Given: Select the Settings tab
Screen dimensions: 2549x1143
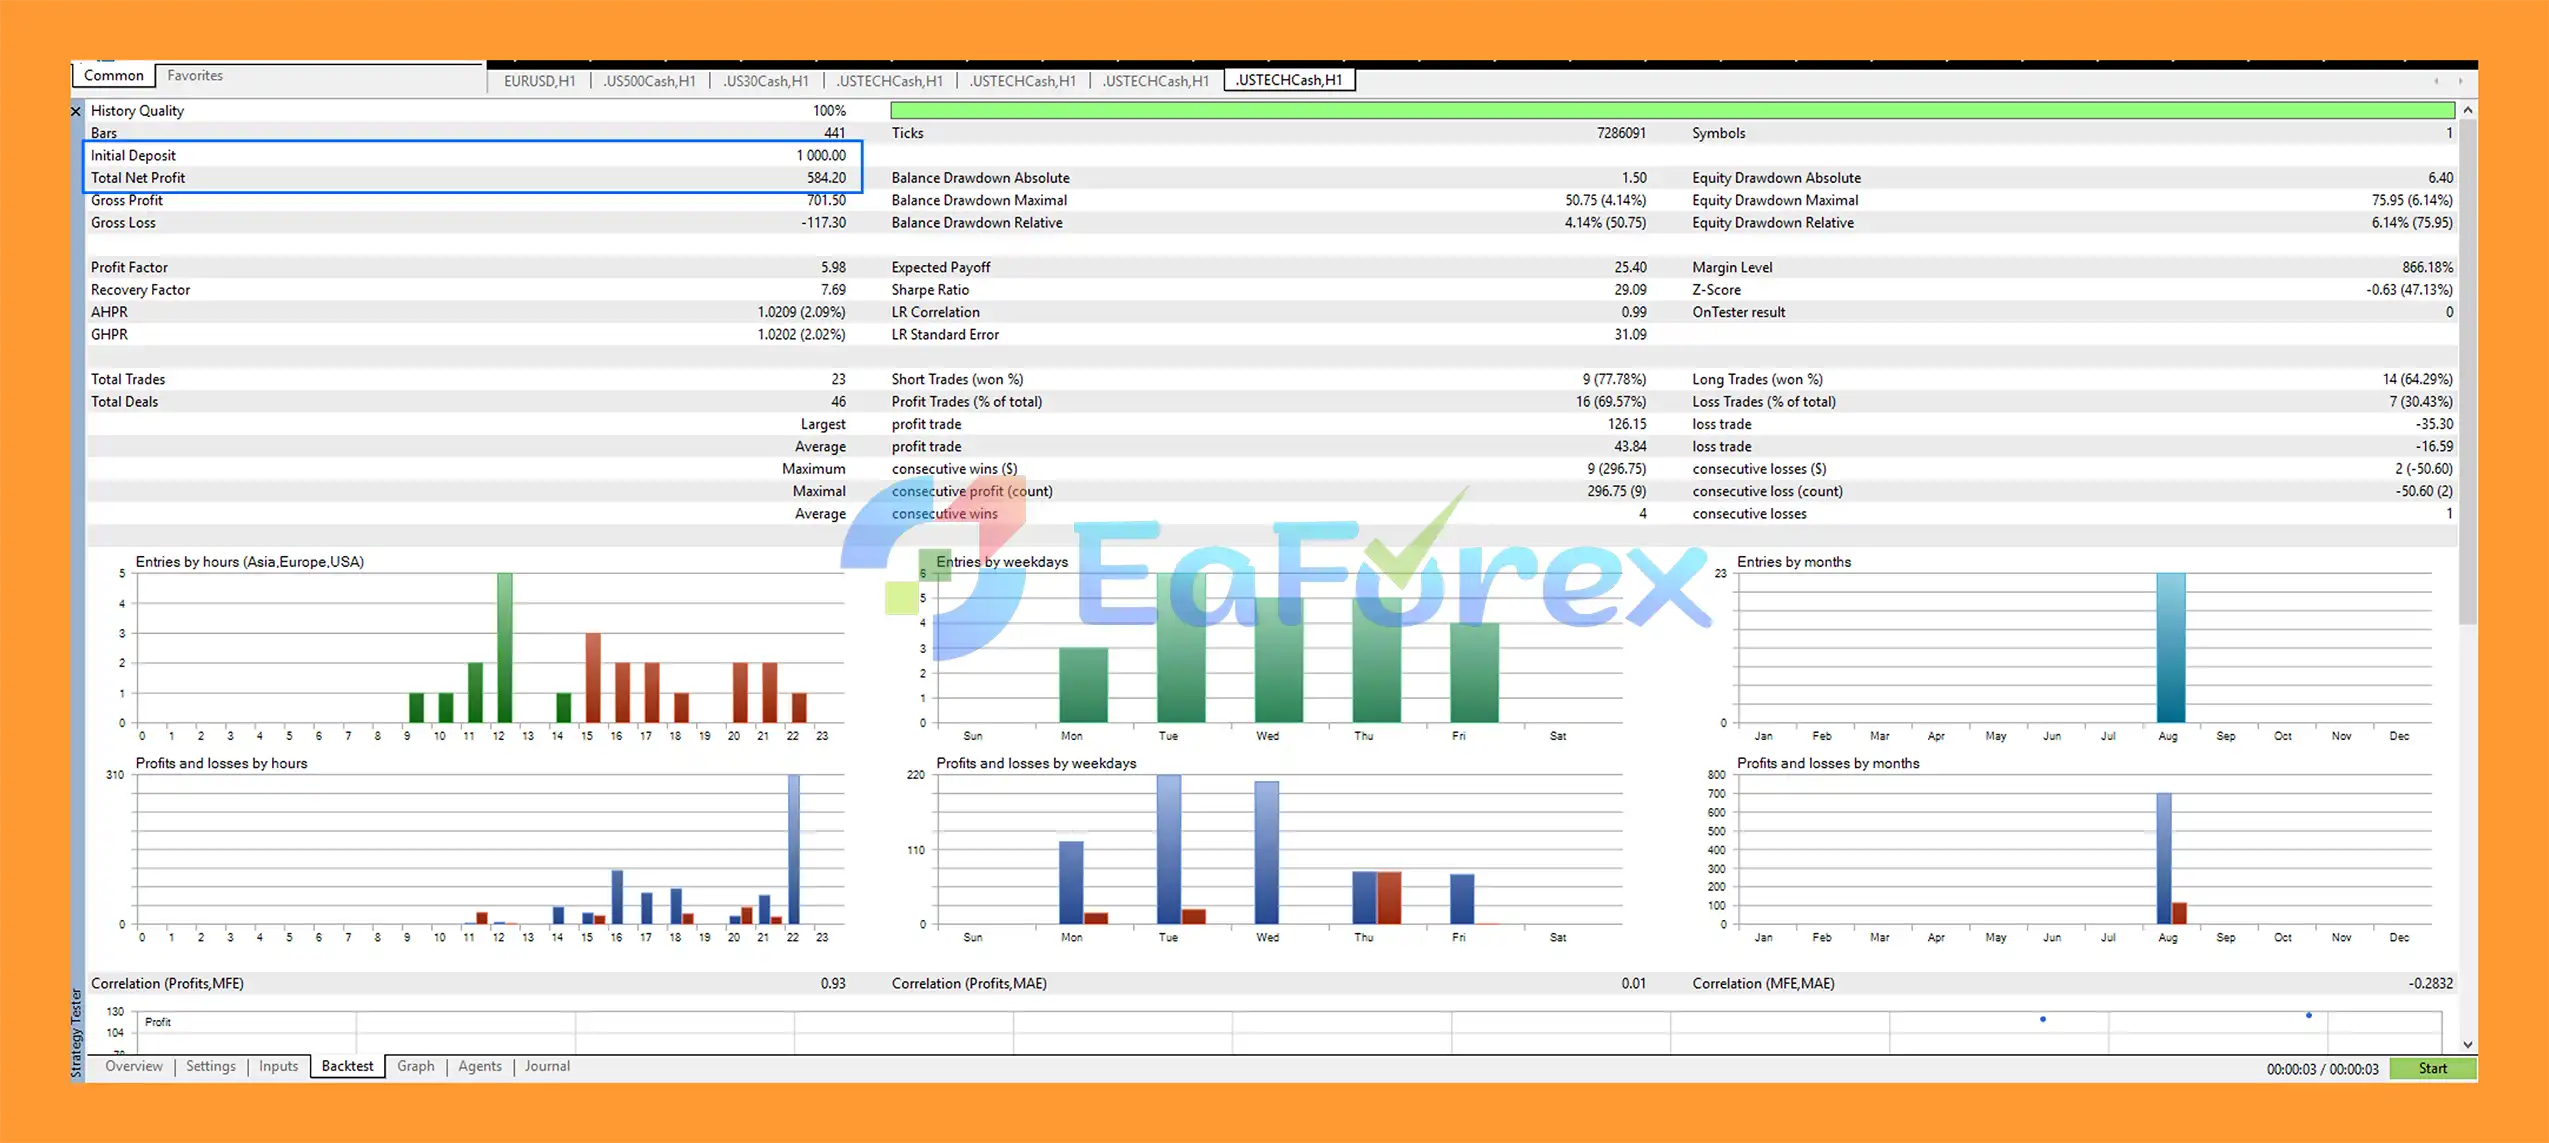Looking at the screenshot, I should 210,1066.
